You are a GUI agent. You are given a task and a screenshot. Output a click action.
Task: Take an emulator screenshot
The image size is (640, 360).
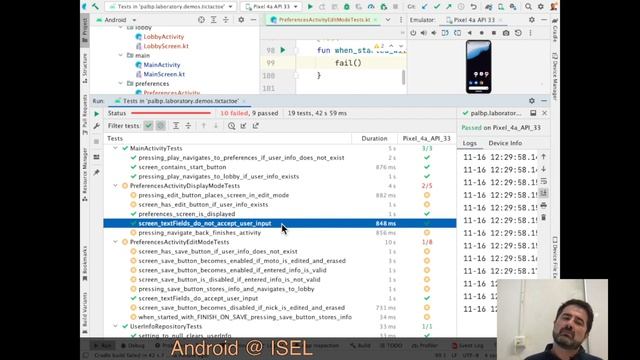[506, 33]
